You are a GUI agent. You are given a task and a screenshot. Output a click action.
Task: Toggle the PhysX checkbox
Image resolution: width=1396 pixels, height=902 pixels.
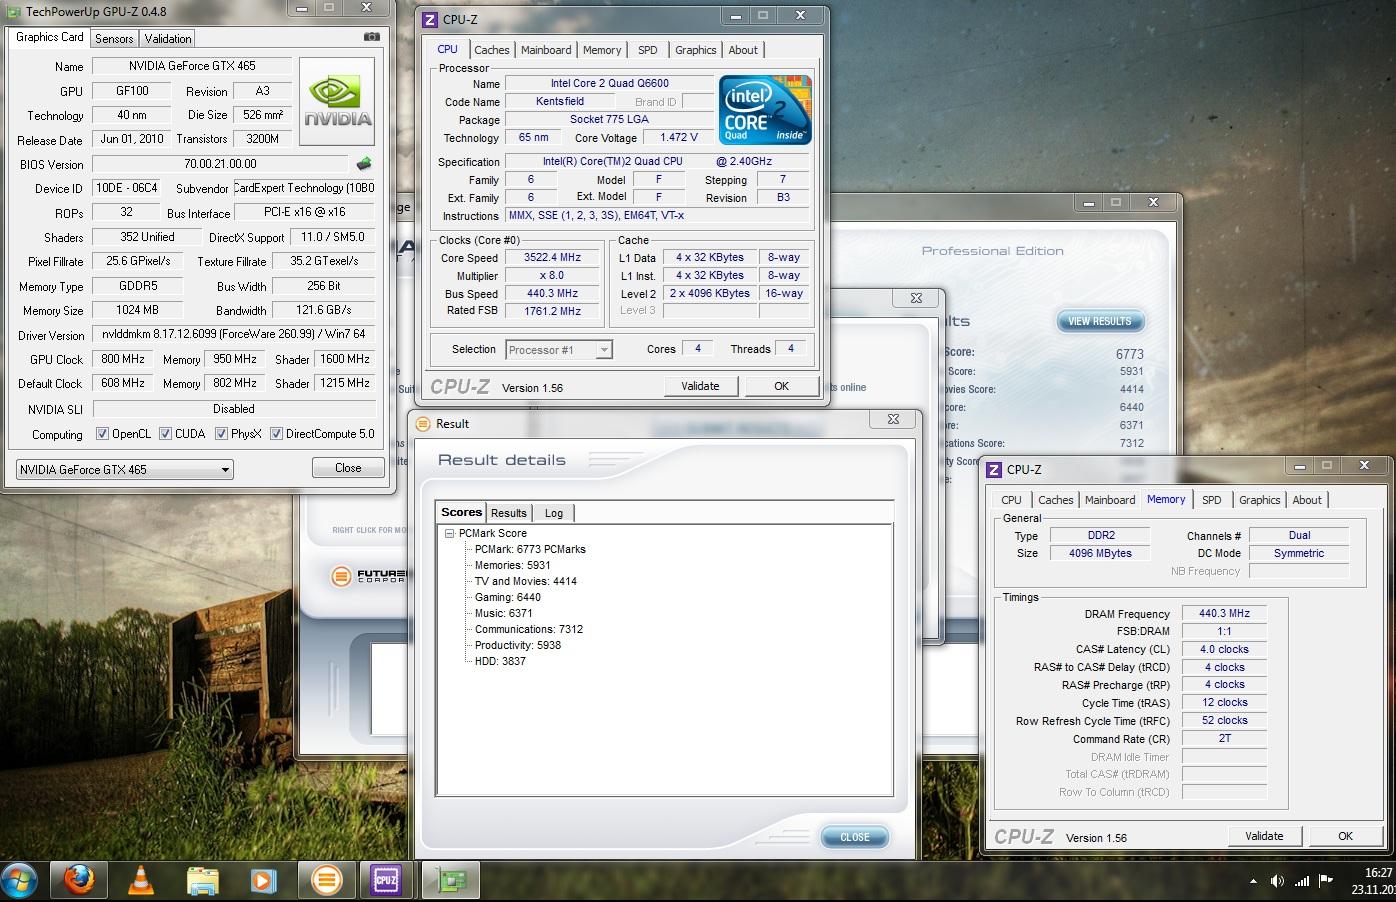point(221,434)
